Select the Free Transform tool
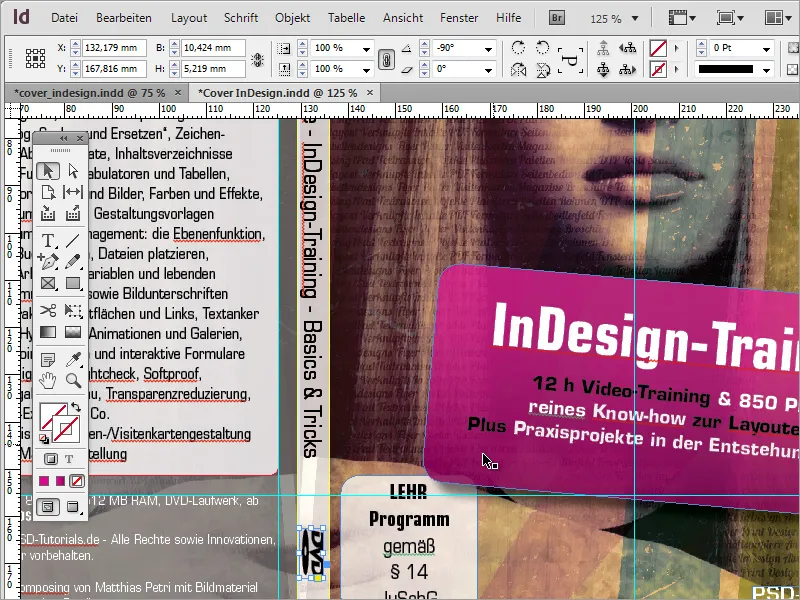Screen dimensions: 800x600 click(x=73, y=310)
